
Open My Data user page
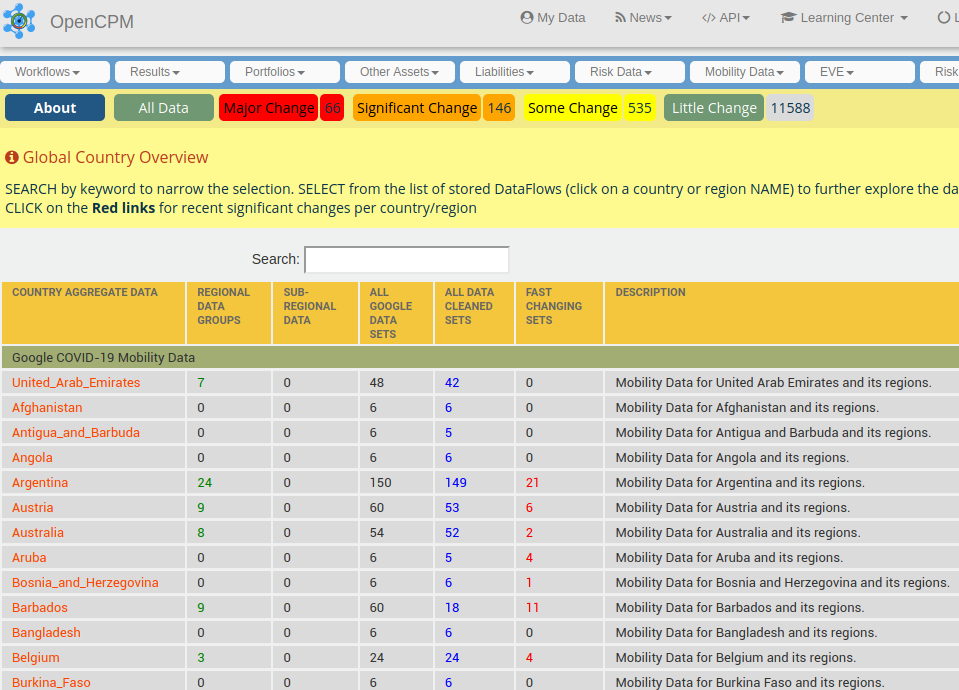click(x=553, y=18)
